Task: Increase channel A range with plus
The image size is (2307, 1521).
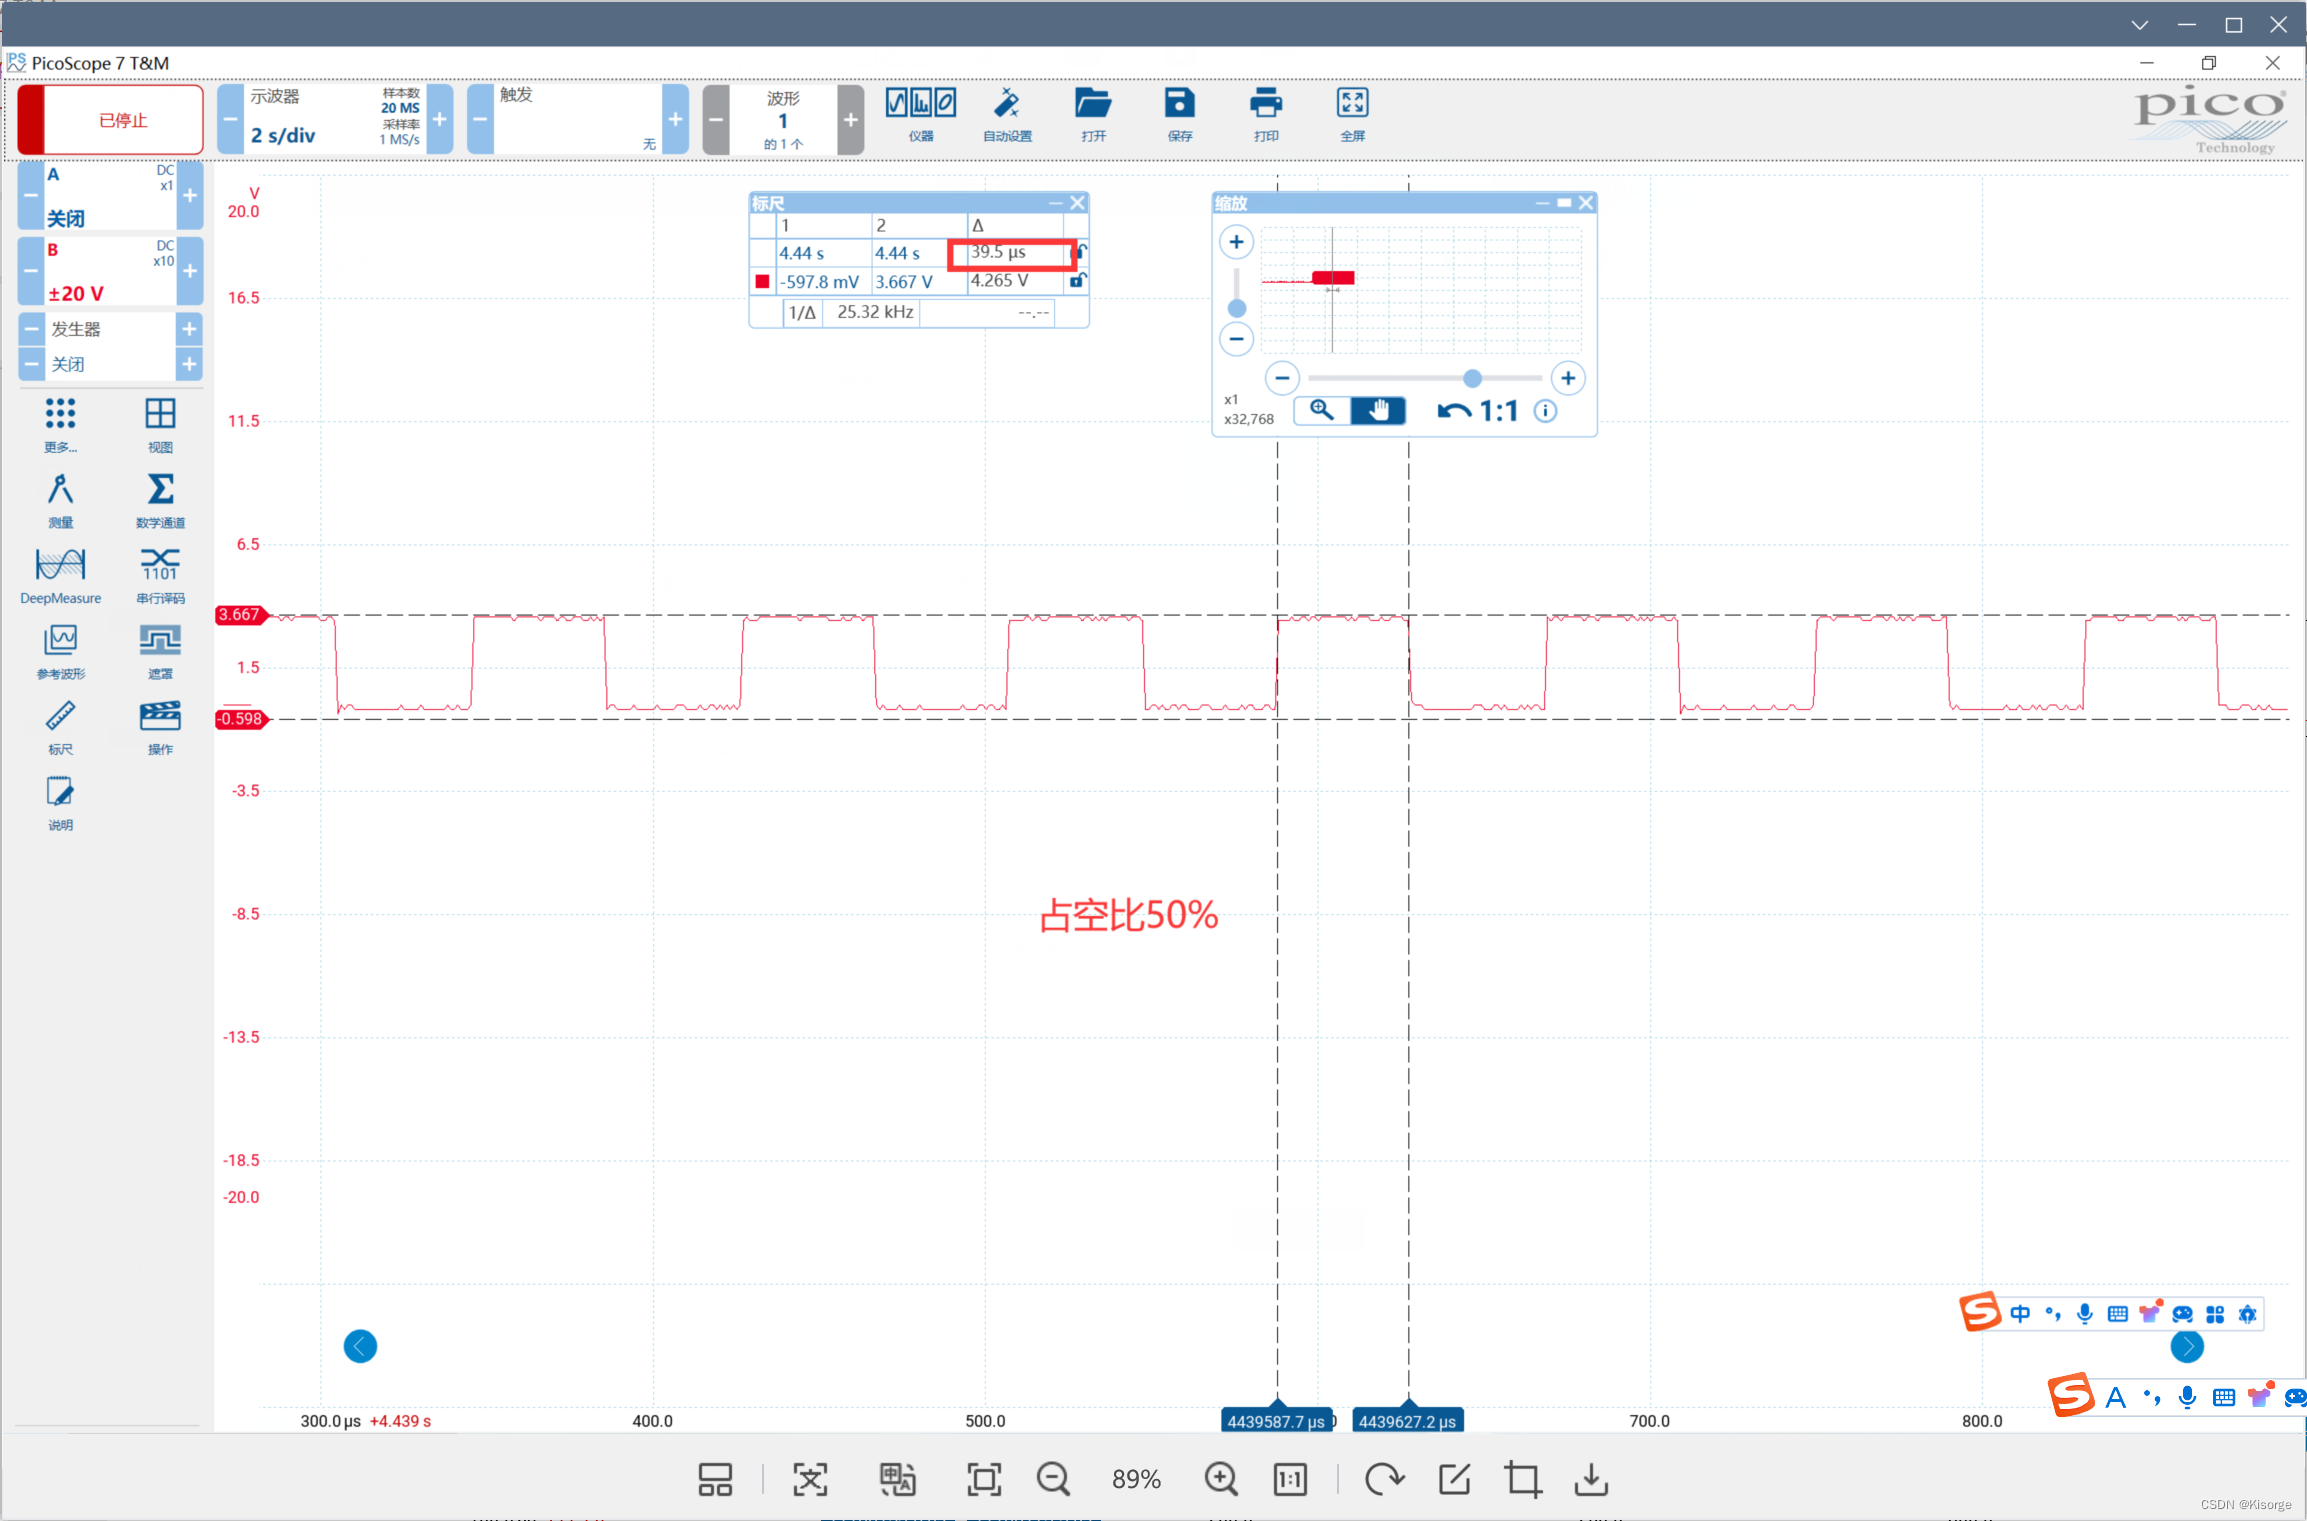Action: pyautogui.click(x=190, y=196)
